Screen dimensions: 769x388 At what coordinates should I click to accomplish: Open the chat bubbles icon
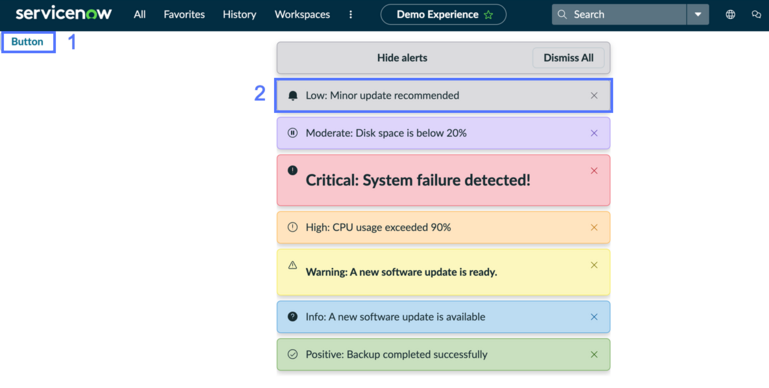[x=756, y=14]
